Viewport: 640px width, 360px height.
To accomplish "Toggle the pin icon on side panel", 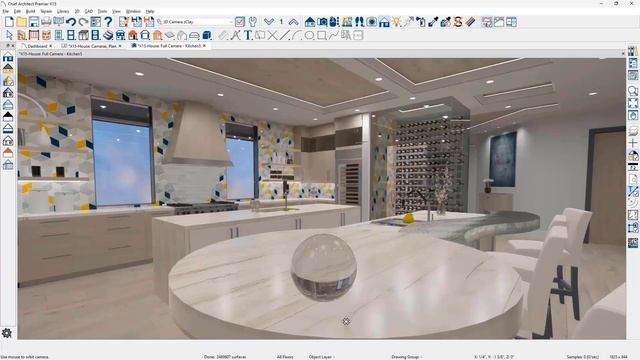I will coord(7,46).
